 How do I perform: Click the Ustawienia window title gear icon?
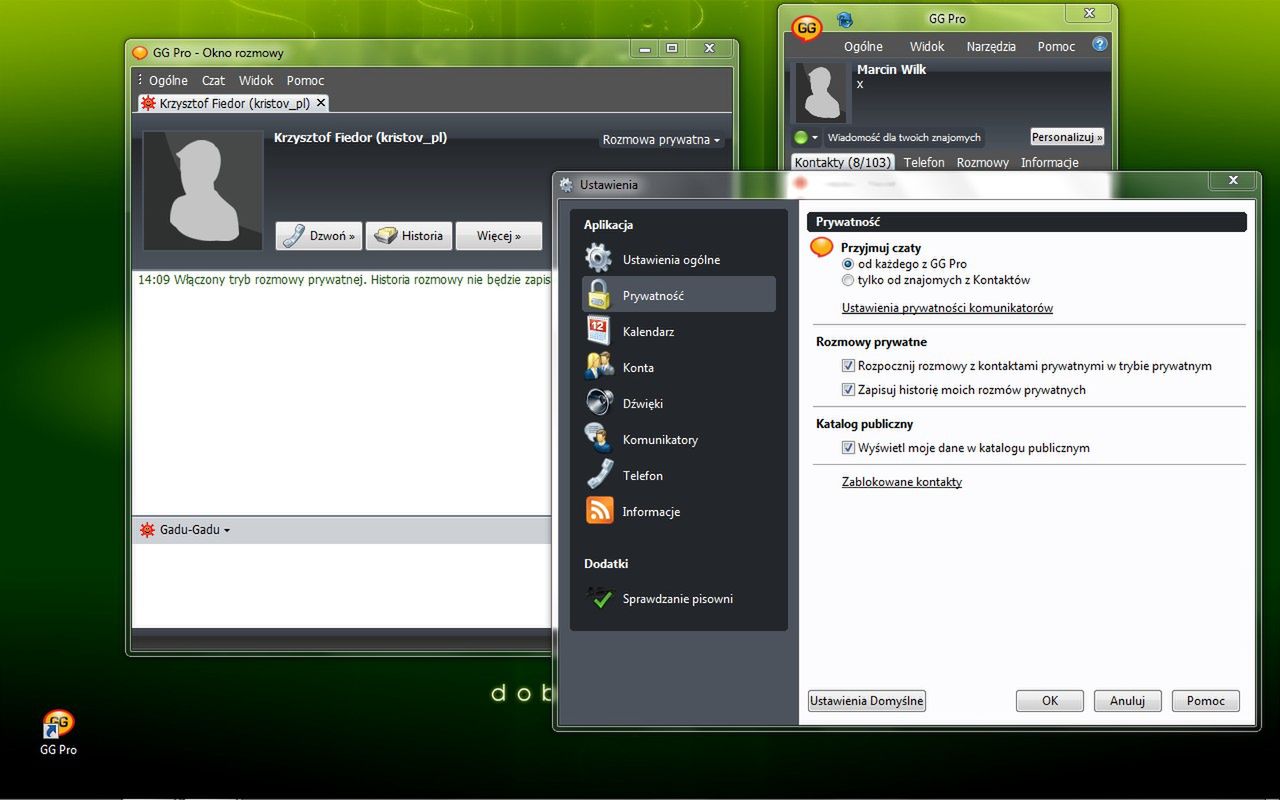[567, 184]
